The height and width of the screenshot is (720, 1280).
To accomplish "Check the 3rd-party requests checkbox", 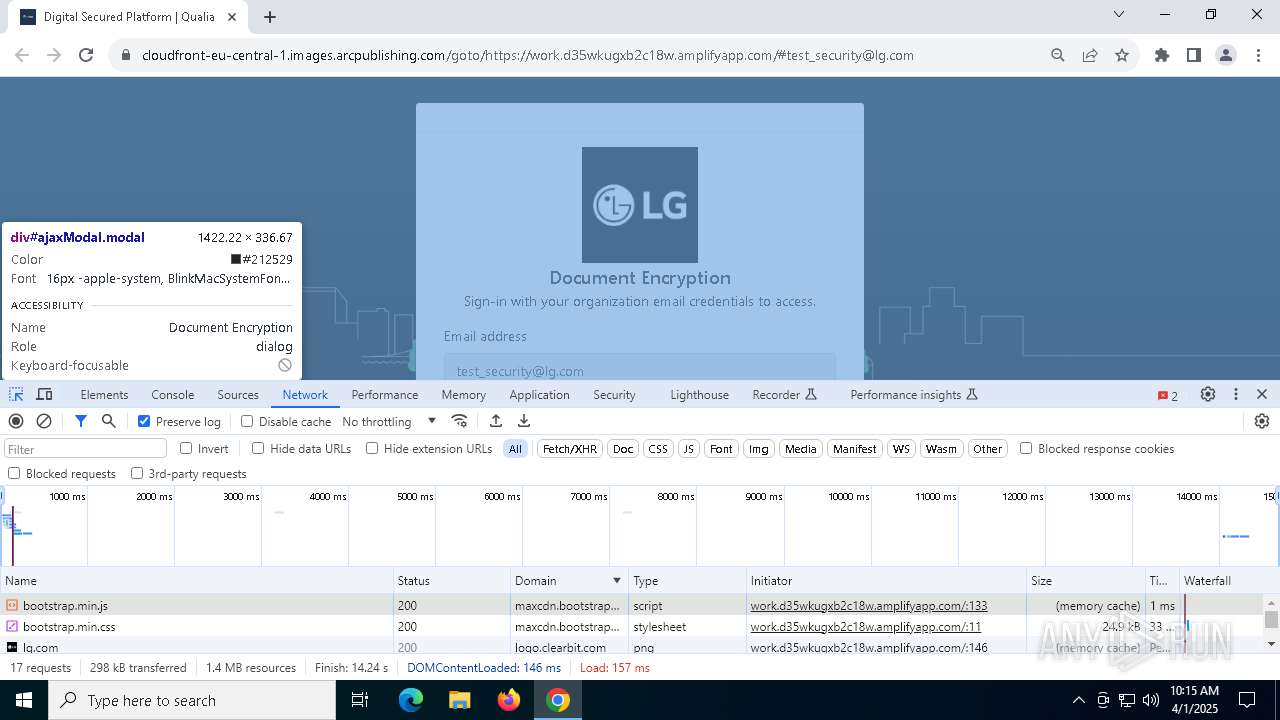I will [137, 473].
